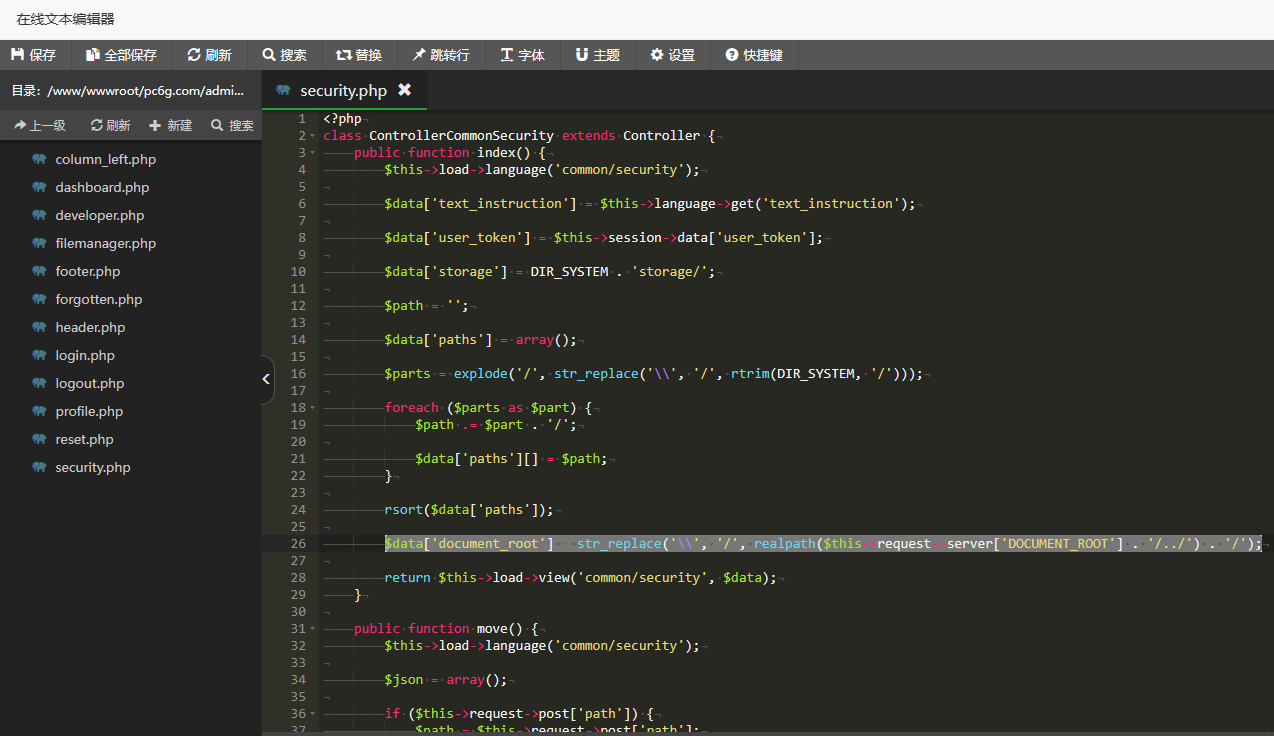
Task: Open filemanager.php from the file list
Action: pos(106,243)
